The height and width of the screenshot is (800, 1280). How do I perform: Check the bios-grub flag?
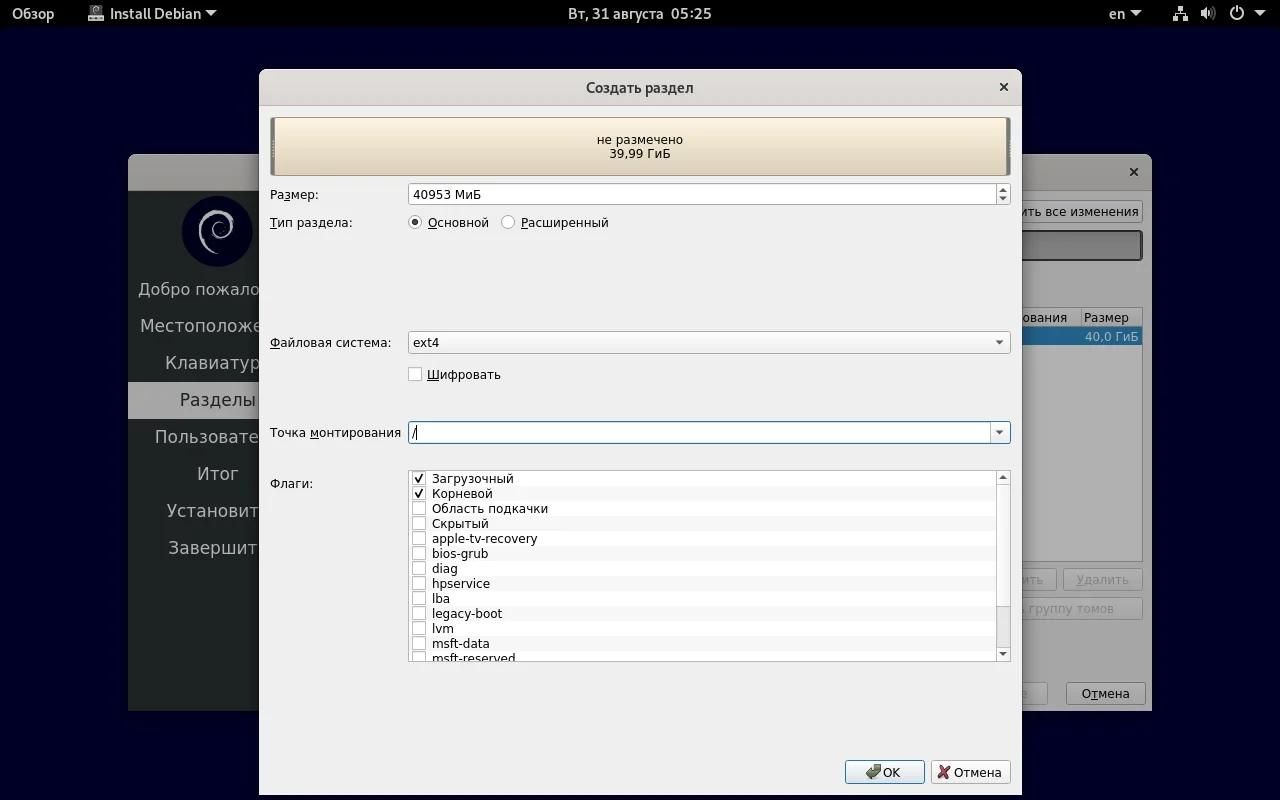pyautogui.click(x=418, y=553)
